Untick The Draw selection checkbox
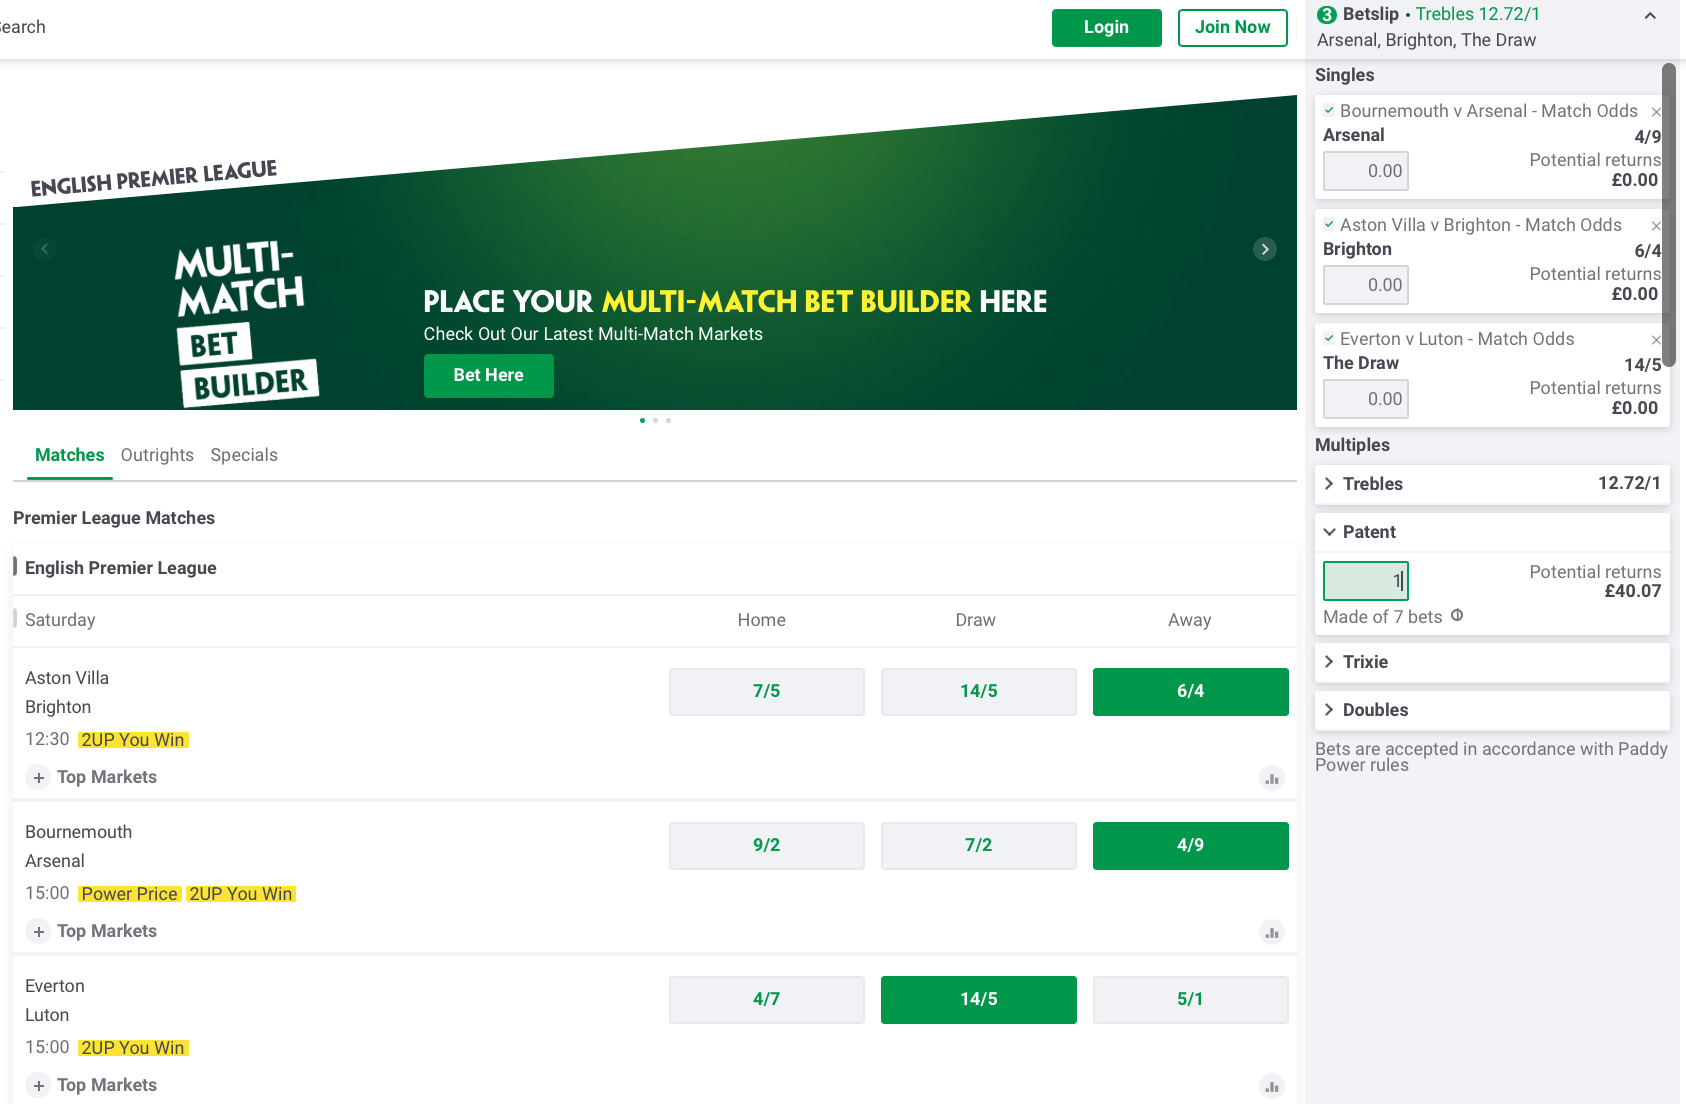The width and height of the screenshot is (1686, 1104). coord(1330,339)
